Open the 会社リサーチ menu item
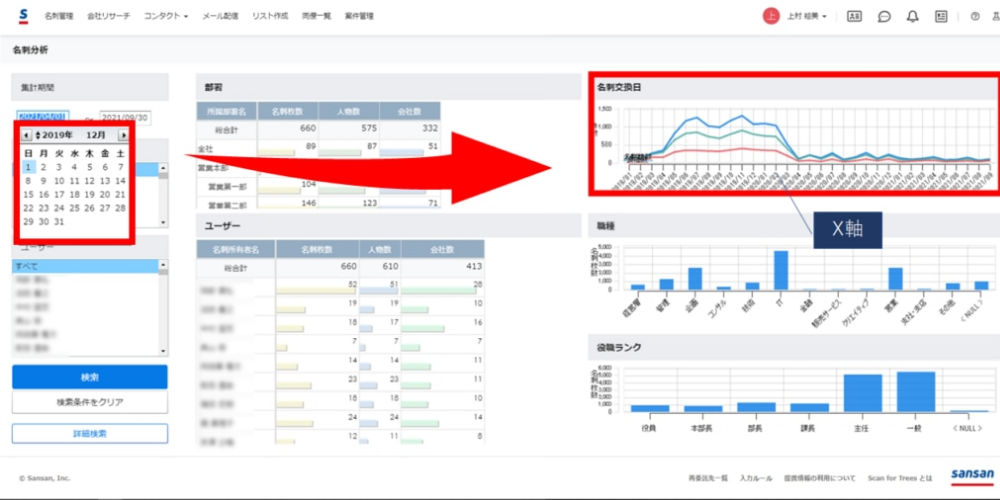The width and height of the screenshot is (1000, 500). pyautogui.click(x=108, y=16)
